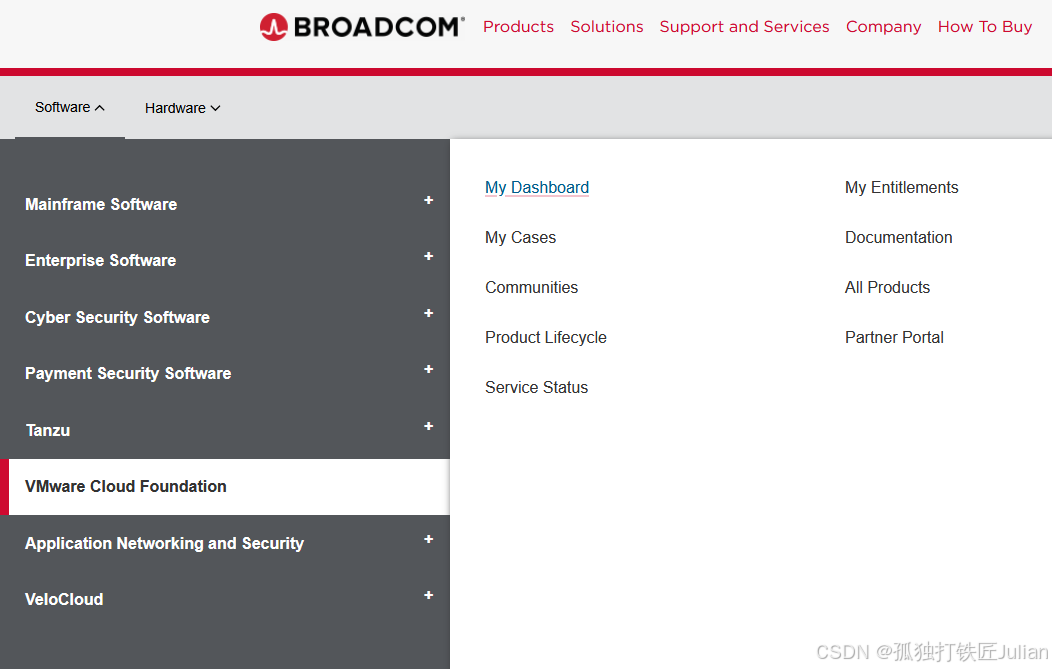Go to Communities
Screen dimensions: 1052x669
click(531, 287)
